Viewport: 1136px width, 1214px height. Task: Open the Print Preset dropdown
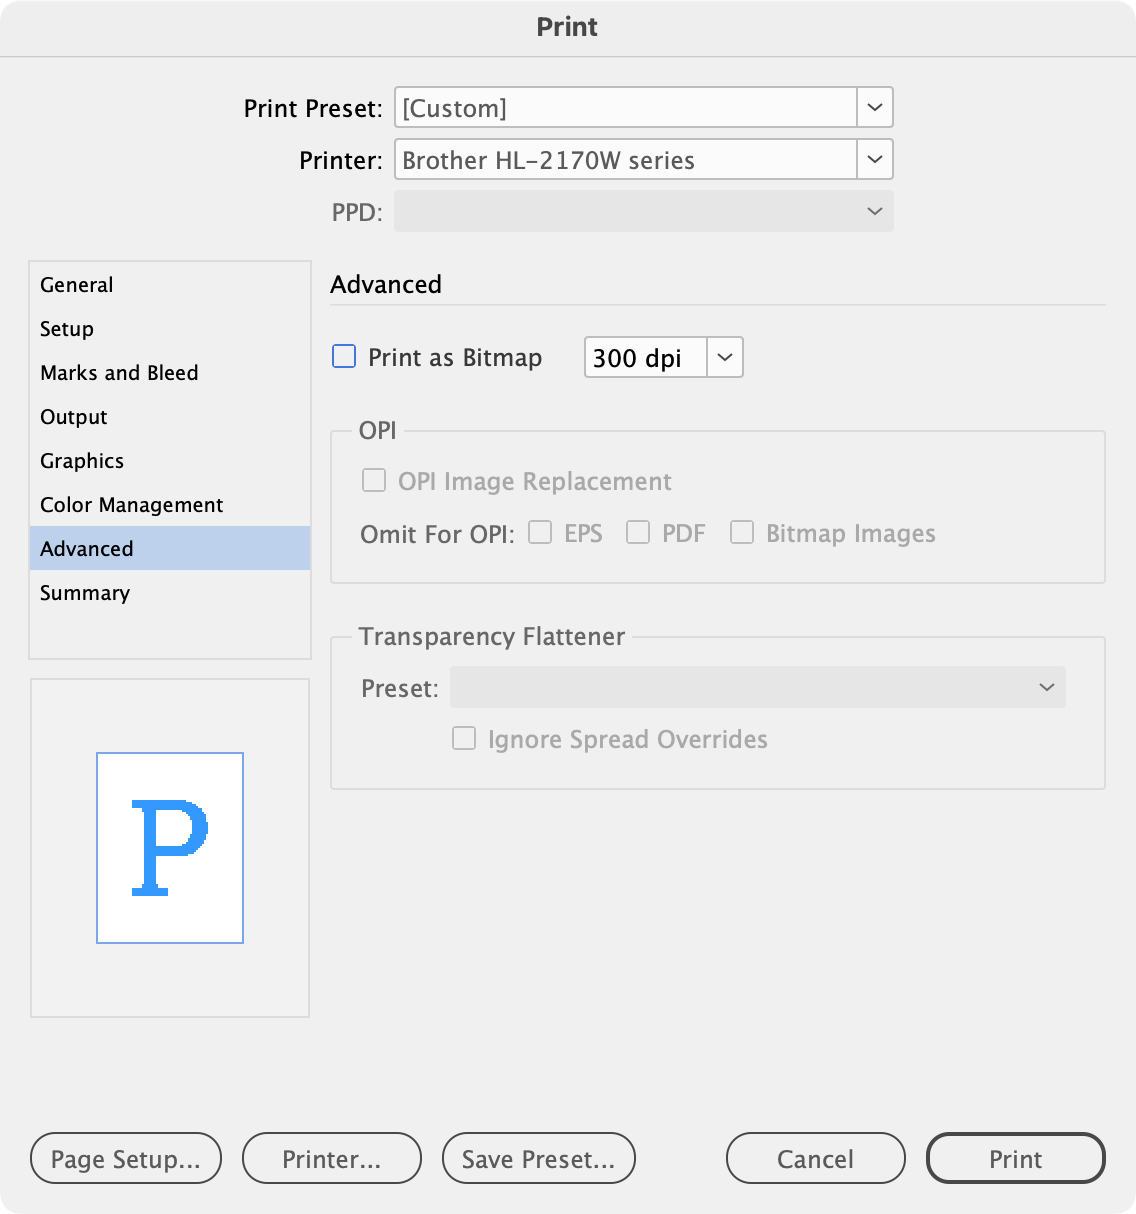[874, 107]
